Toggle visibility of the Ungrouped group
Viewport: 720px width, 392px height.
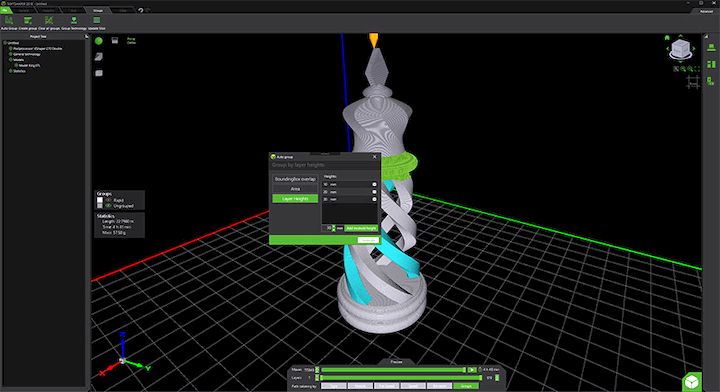(x=108, y=206)
